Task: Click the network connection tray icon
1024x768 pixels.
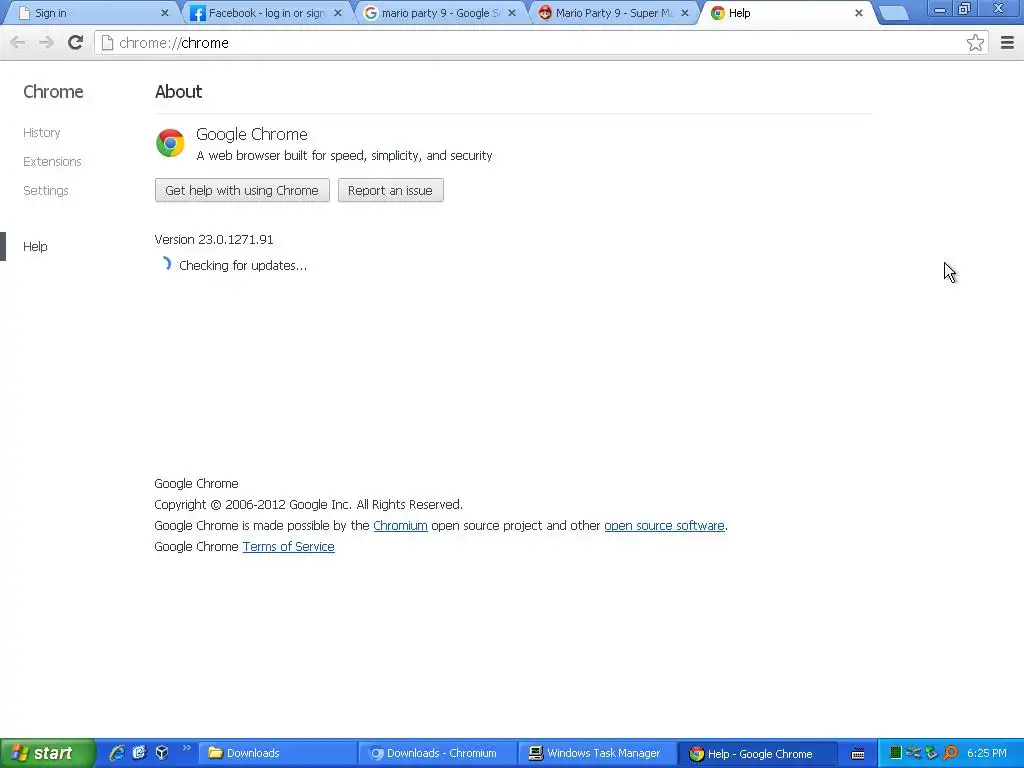Action: (914, 753)
